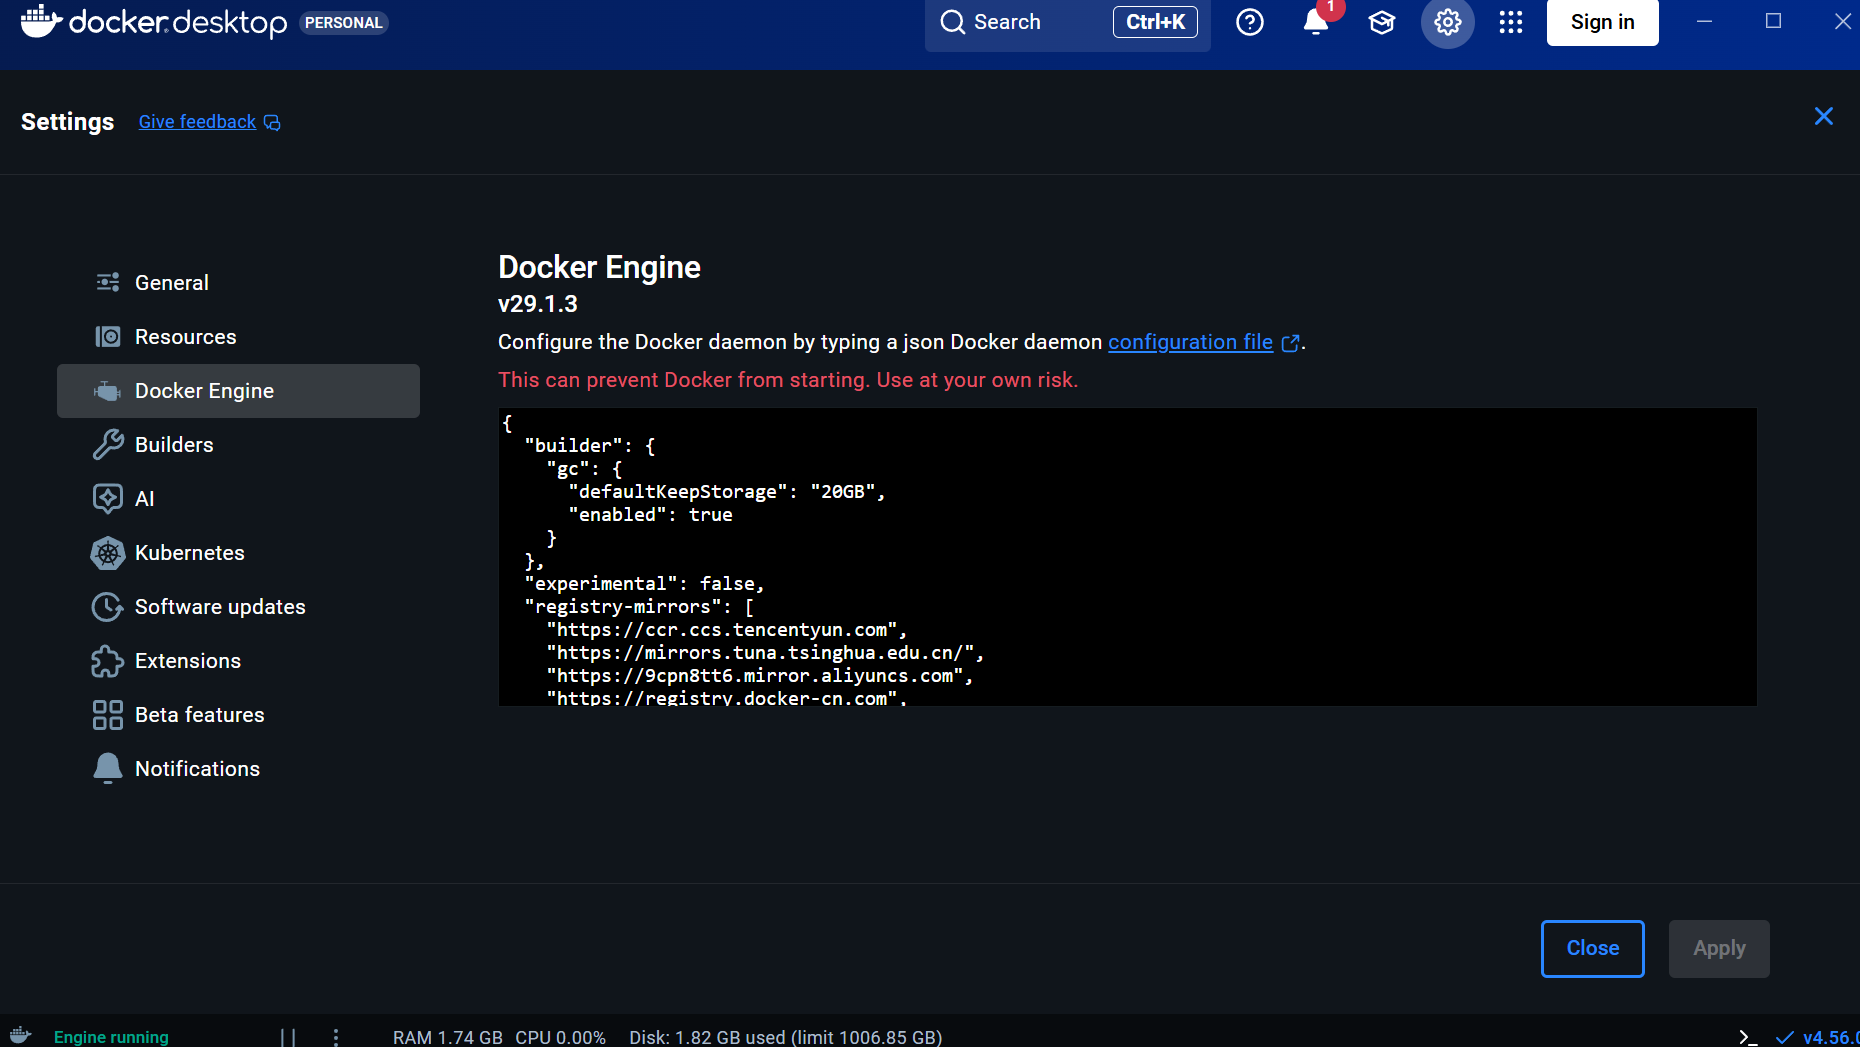Click the "experimental": false line
1860x1047 pixels.
(644, 584)
